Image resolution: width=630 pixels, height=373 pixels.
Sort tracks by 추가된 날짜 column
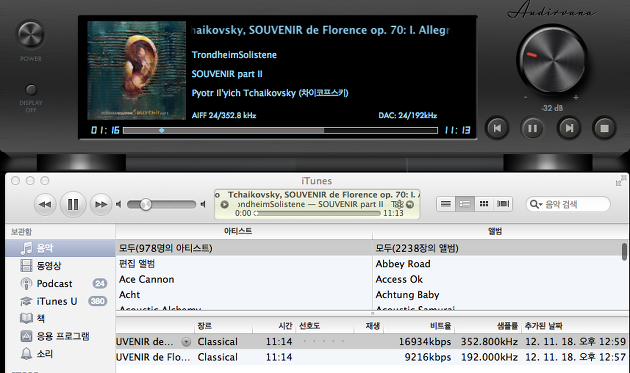pyautogui.click(x=575, y=326)
